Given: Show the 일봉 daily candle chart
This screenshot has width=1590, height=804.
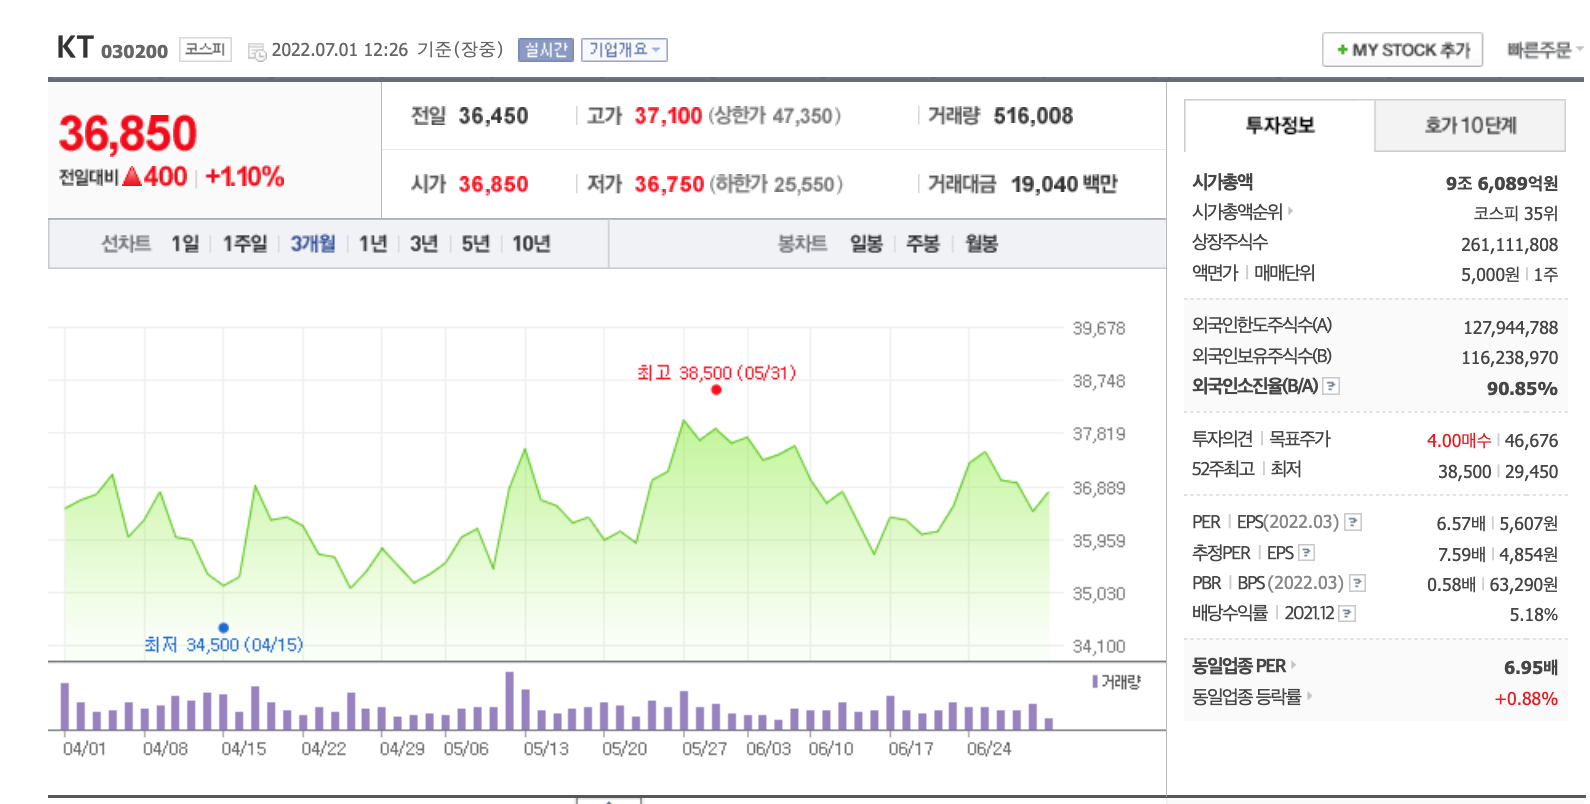Looking at the screenshot, I should (866, 244).
